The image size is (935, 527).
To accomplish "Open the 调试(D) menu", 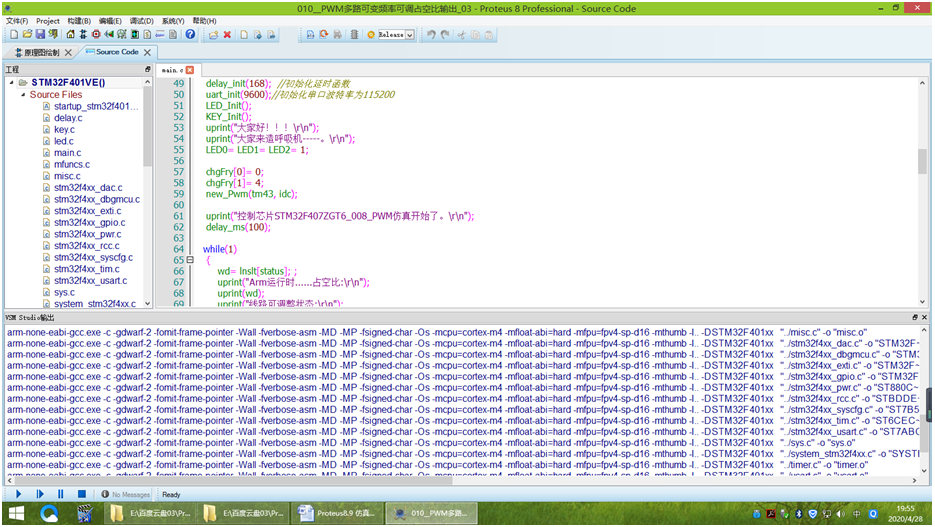I will [141, 21].
